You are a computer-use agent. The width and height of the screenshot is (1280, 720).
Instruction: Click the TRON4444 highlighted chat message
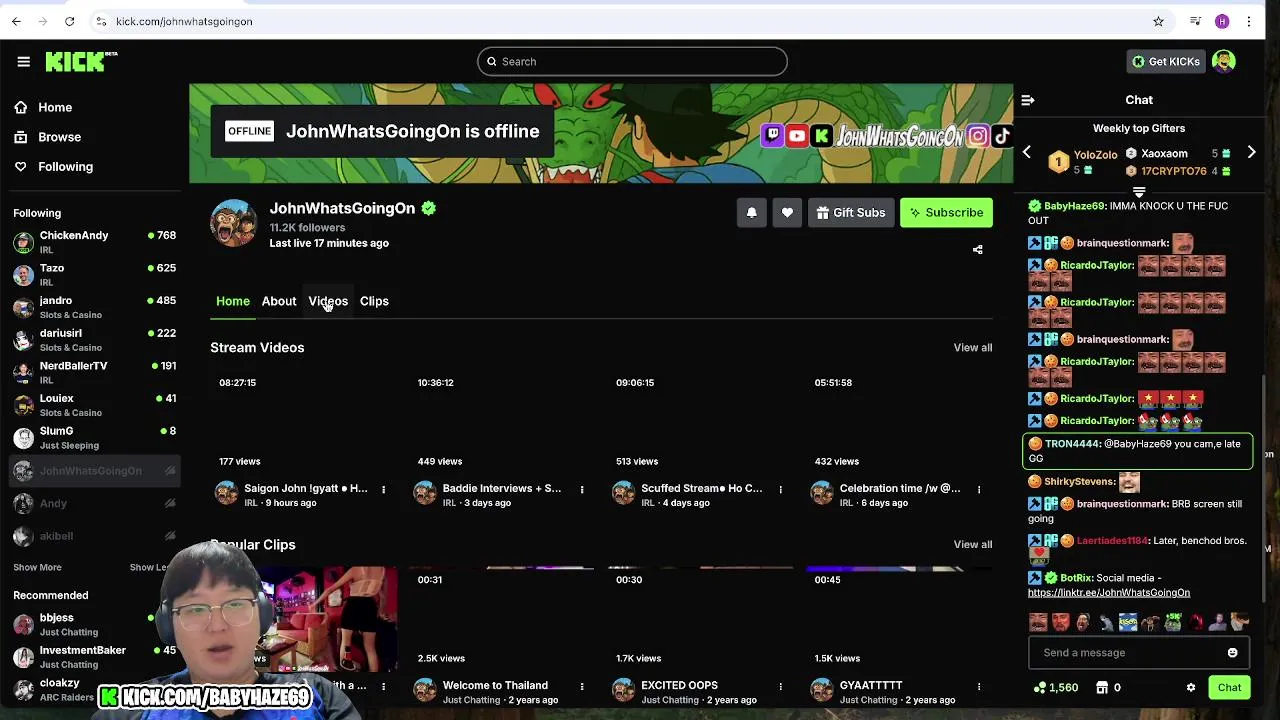point(1138,451)
